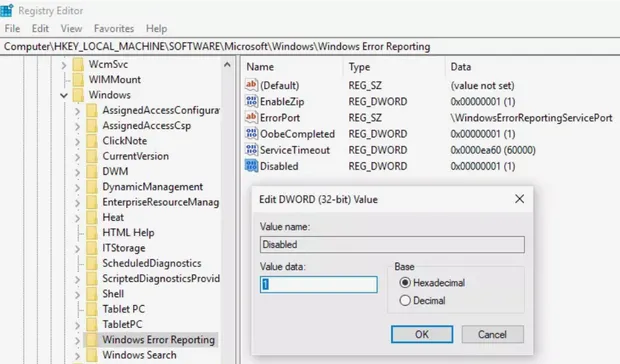The width and height of the screenshot is (620, 364).
Task: Click the registry path address bar
Action: tap(310, 47)
